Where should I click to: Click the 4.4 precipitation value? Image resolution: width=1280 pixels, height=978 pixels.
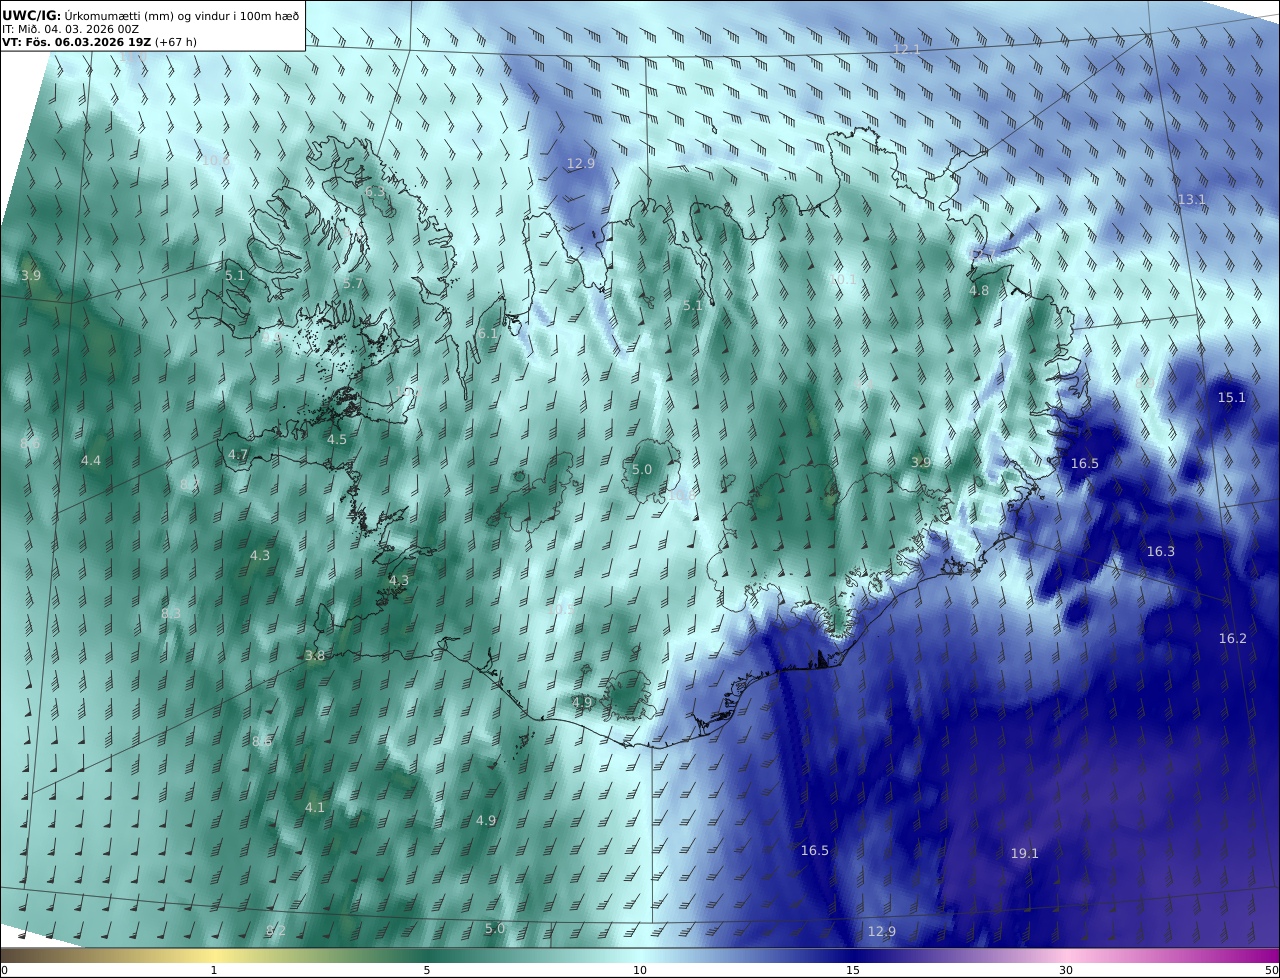pos(91,461)
